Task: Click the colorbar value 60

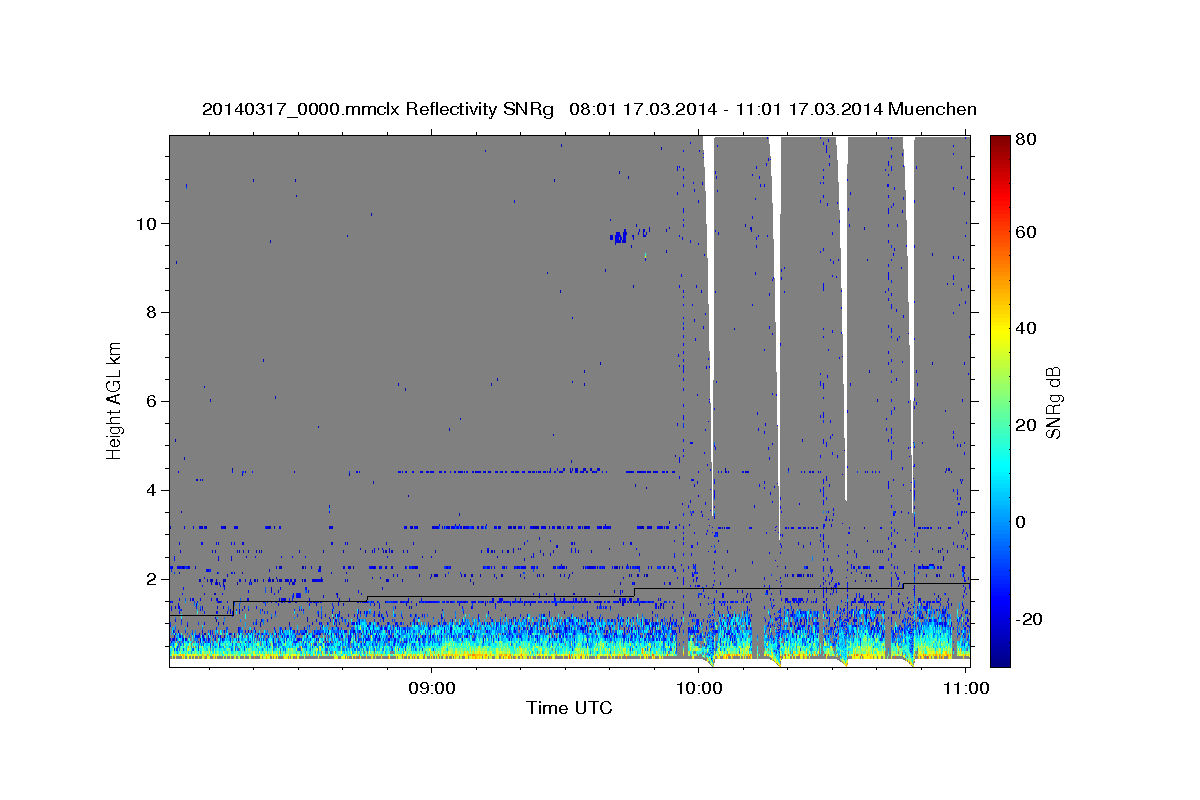Action: (1027, 232)
